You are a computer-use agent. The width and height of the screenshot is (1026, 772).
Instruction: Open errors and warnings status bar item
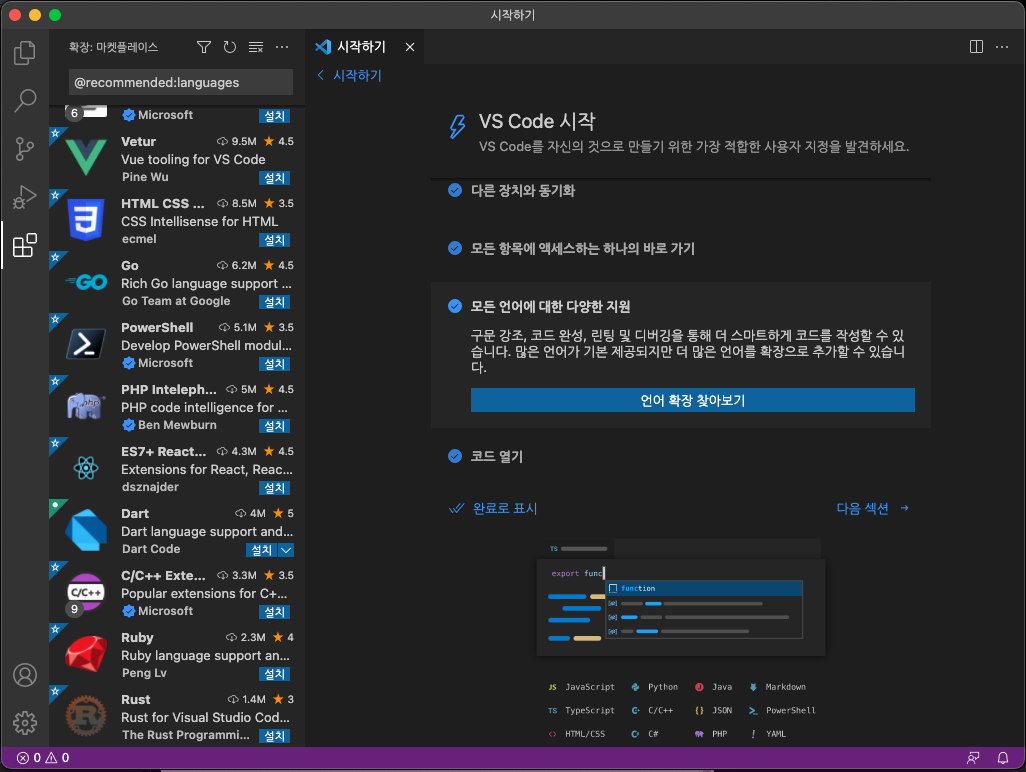[x=43, y=758]
